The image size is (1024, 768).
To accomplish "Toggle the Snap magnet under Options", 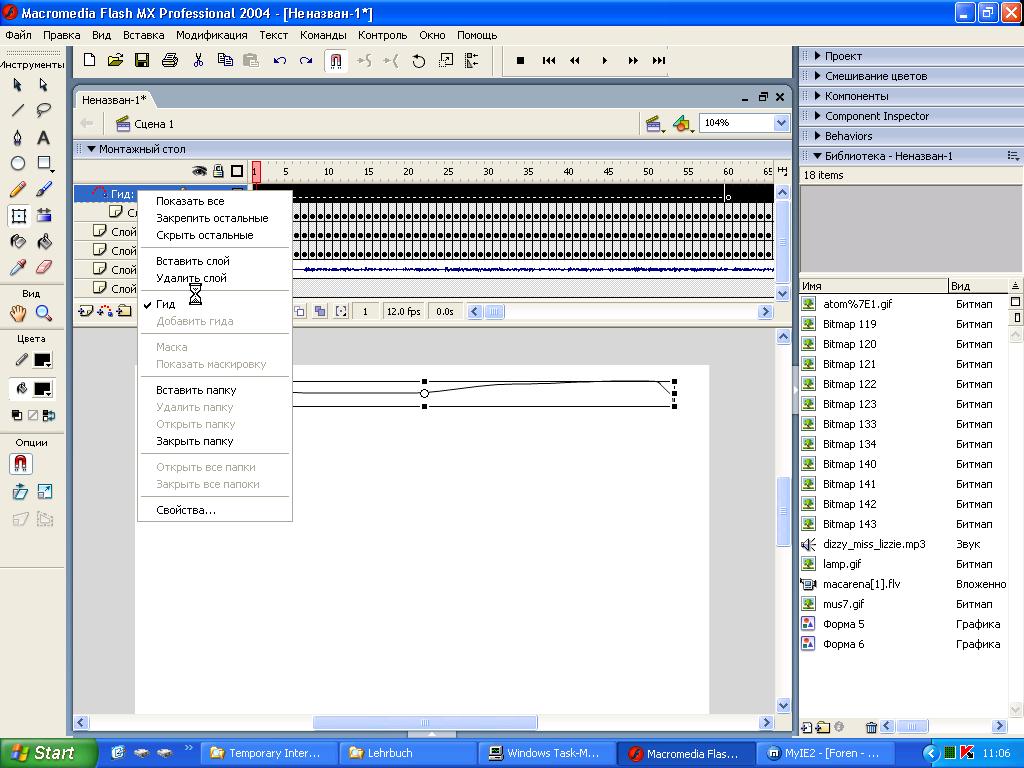I will tap(21, 464).
